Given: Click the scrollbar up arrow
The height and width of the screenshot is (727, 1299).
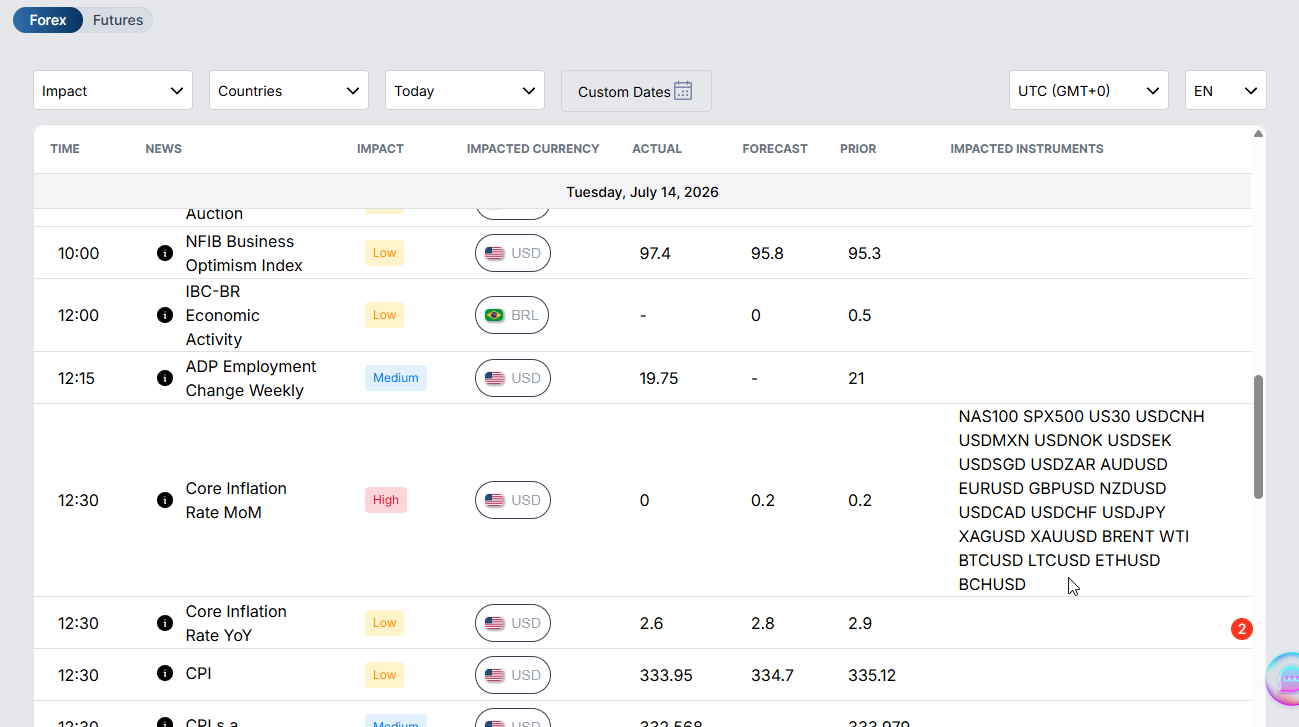Looking at the screenshot, I should 1258,133.
